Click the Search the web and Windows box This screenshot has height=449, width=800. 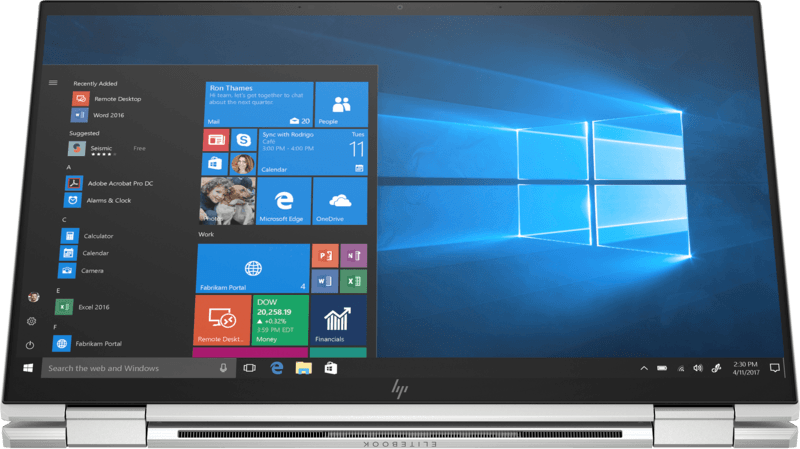[x=130, y=368]
